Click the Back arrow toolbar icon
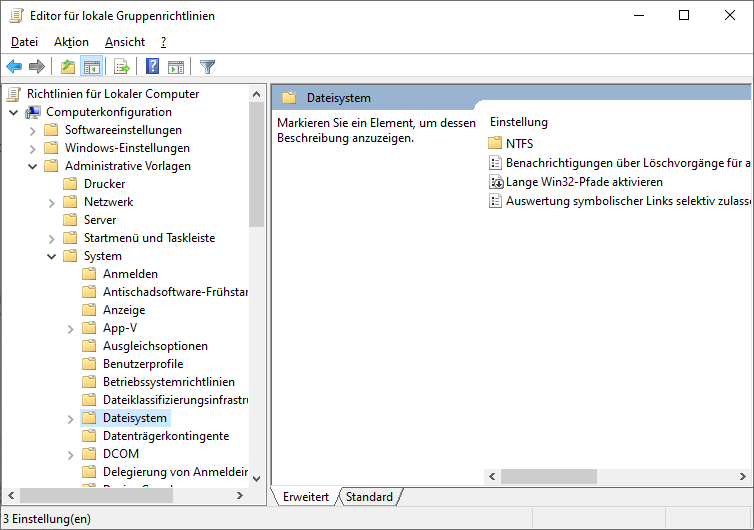Screen dimensions: 754x530 (14, 67)
